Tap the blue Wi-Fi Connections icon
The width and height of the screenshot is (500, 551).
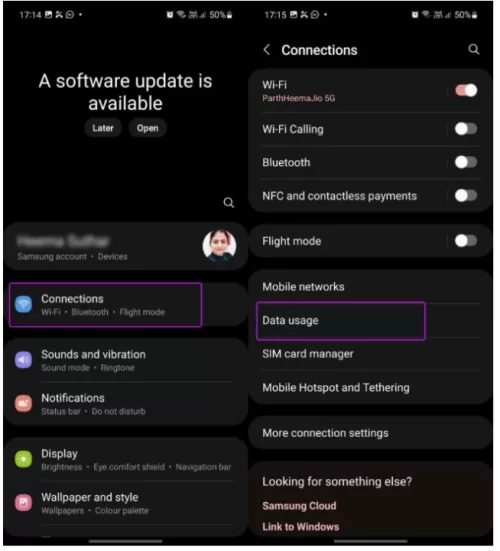coord(24,304)
